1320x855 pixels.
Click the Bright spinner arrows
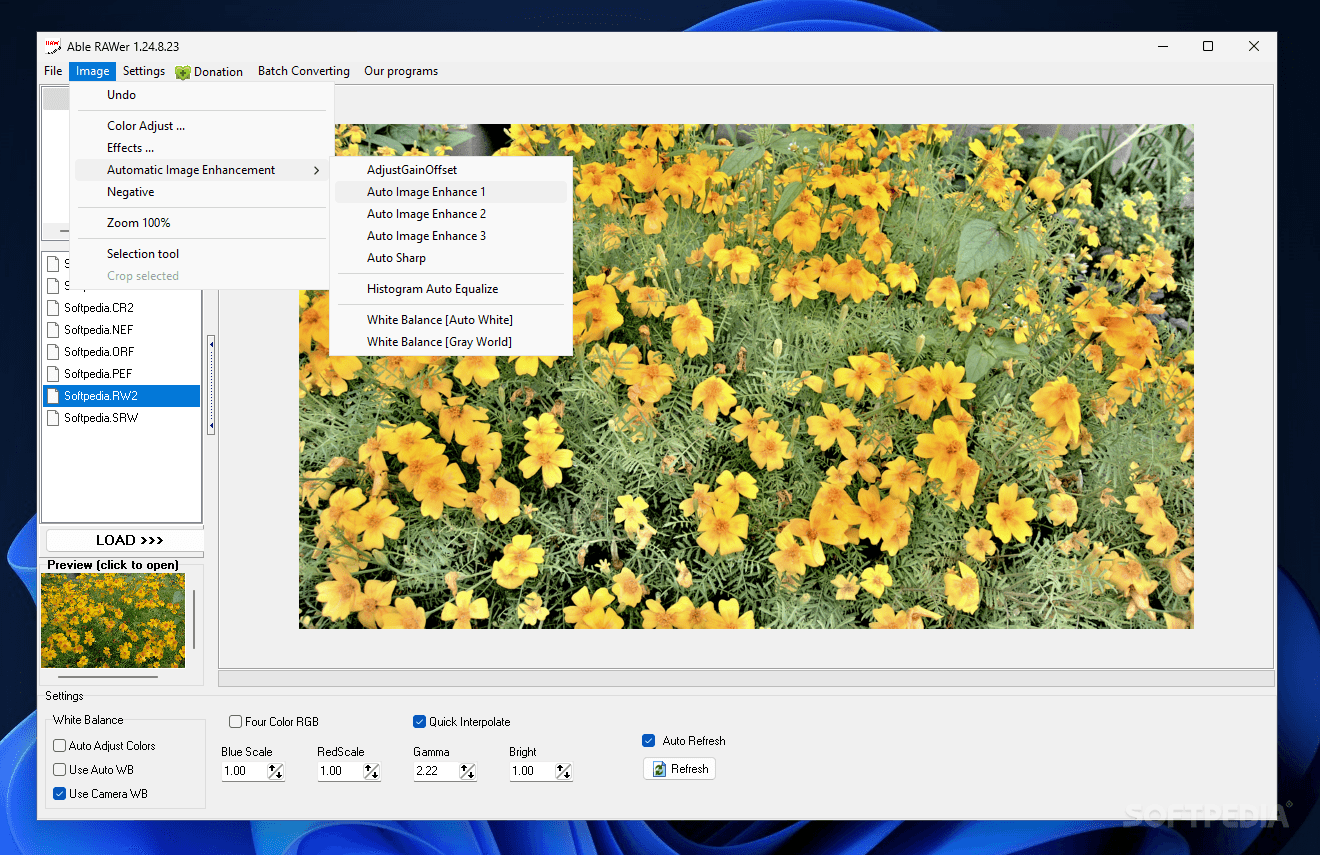(563, 771)
